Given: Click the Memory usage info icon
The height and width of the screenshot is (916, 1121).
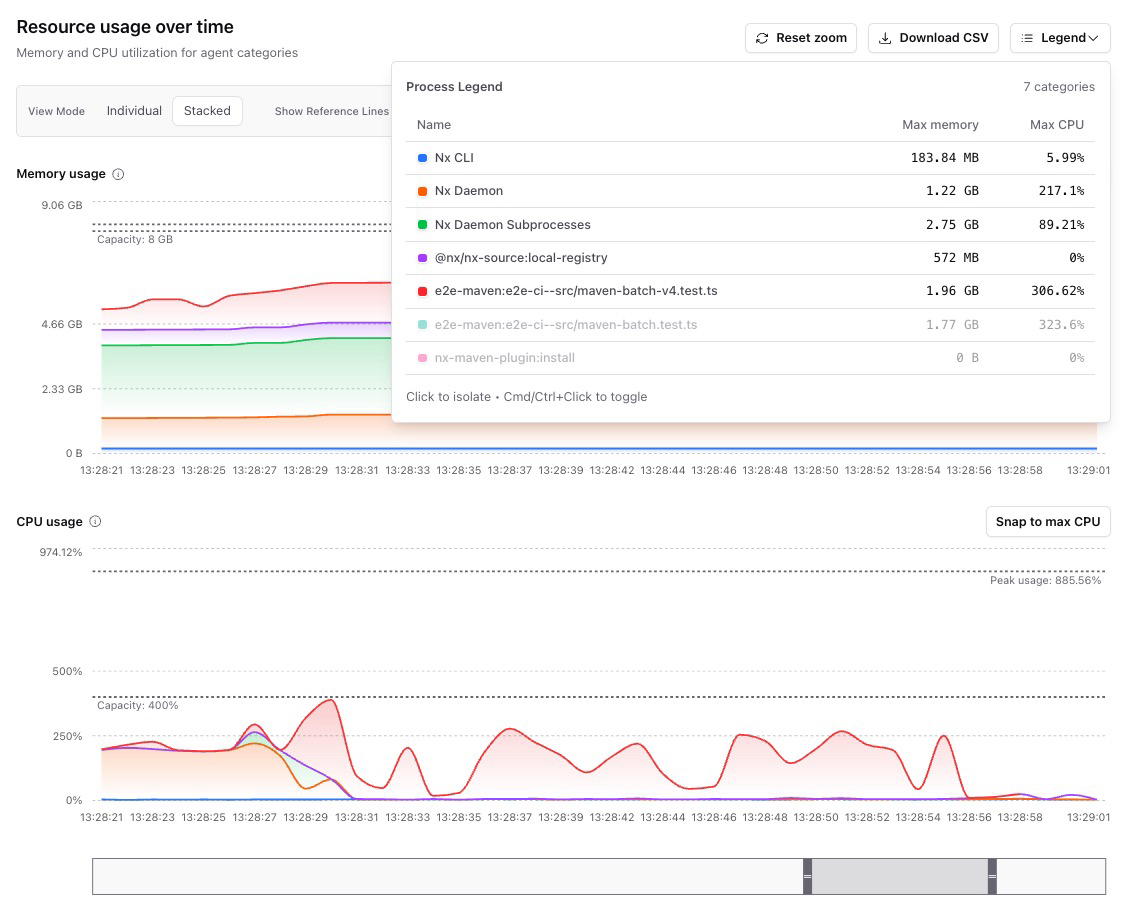Looking at the screenshot, I should pos(118,174).
